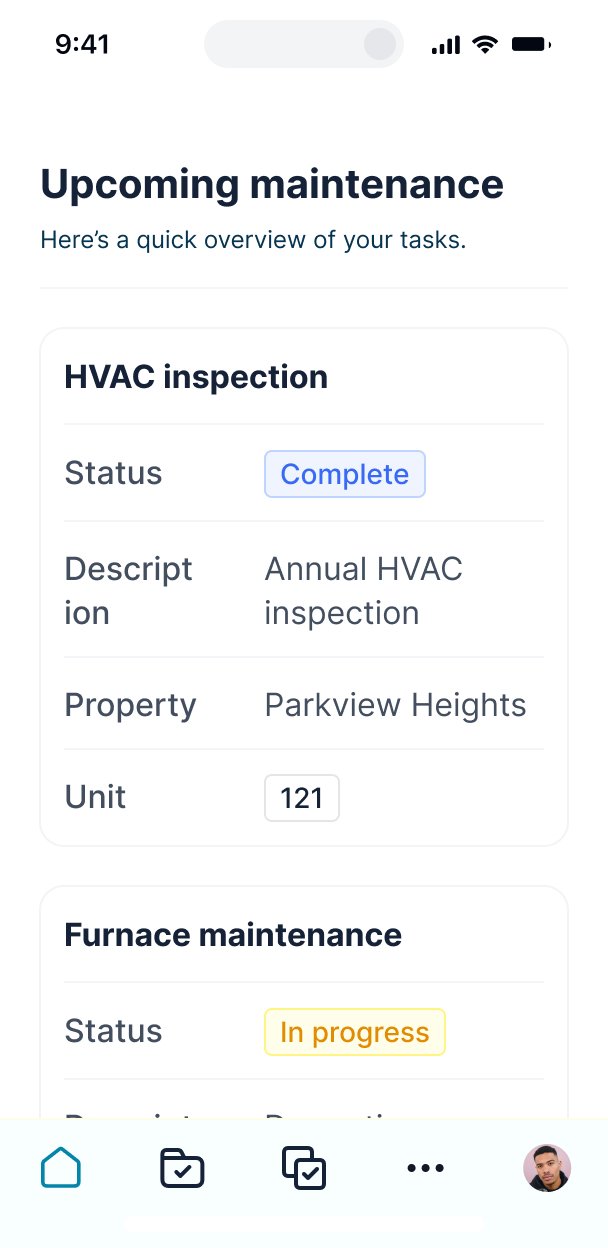Toggle the In progress badge for Furnace maintenance
The height and width of the screenshot is (1248, 608).
[354, 1031]
